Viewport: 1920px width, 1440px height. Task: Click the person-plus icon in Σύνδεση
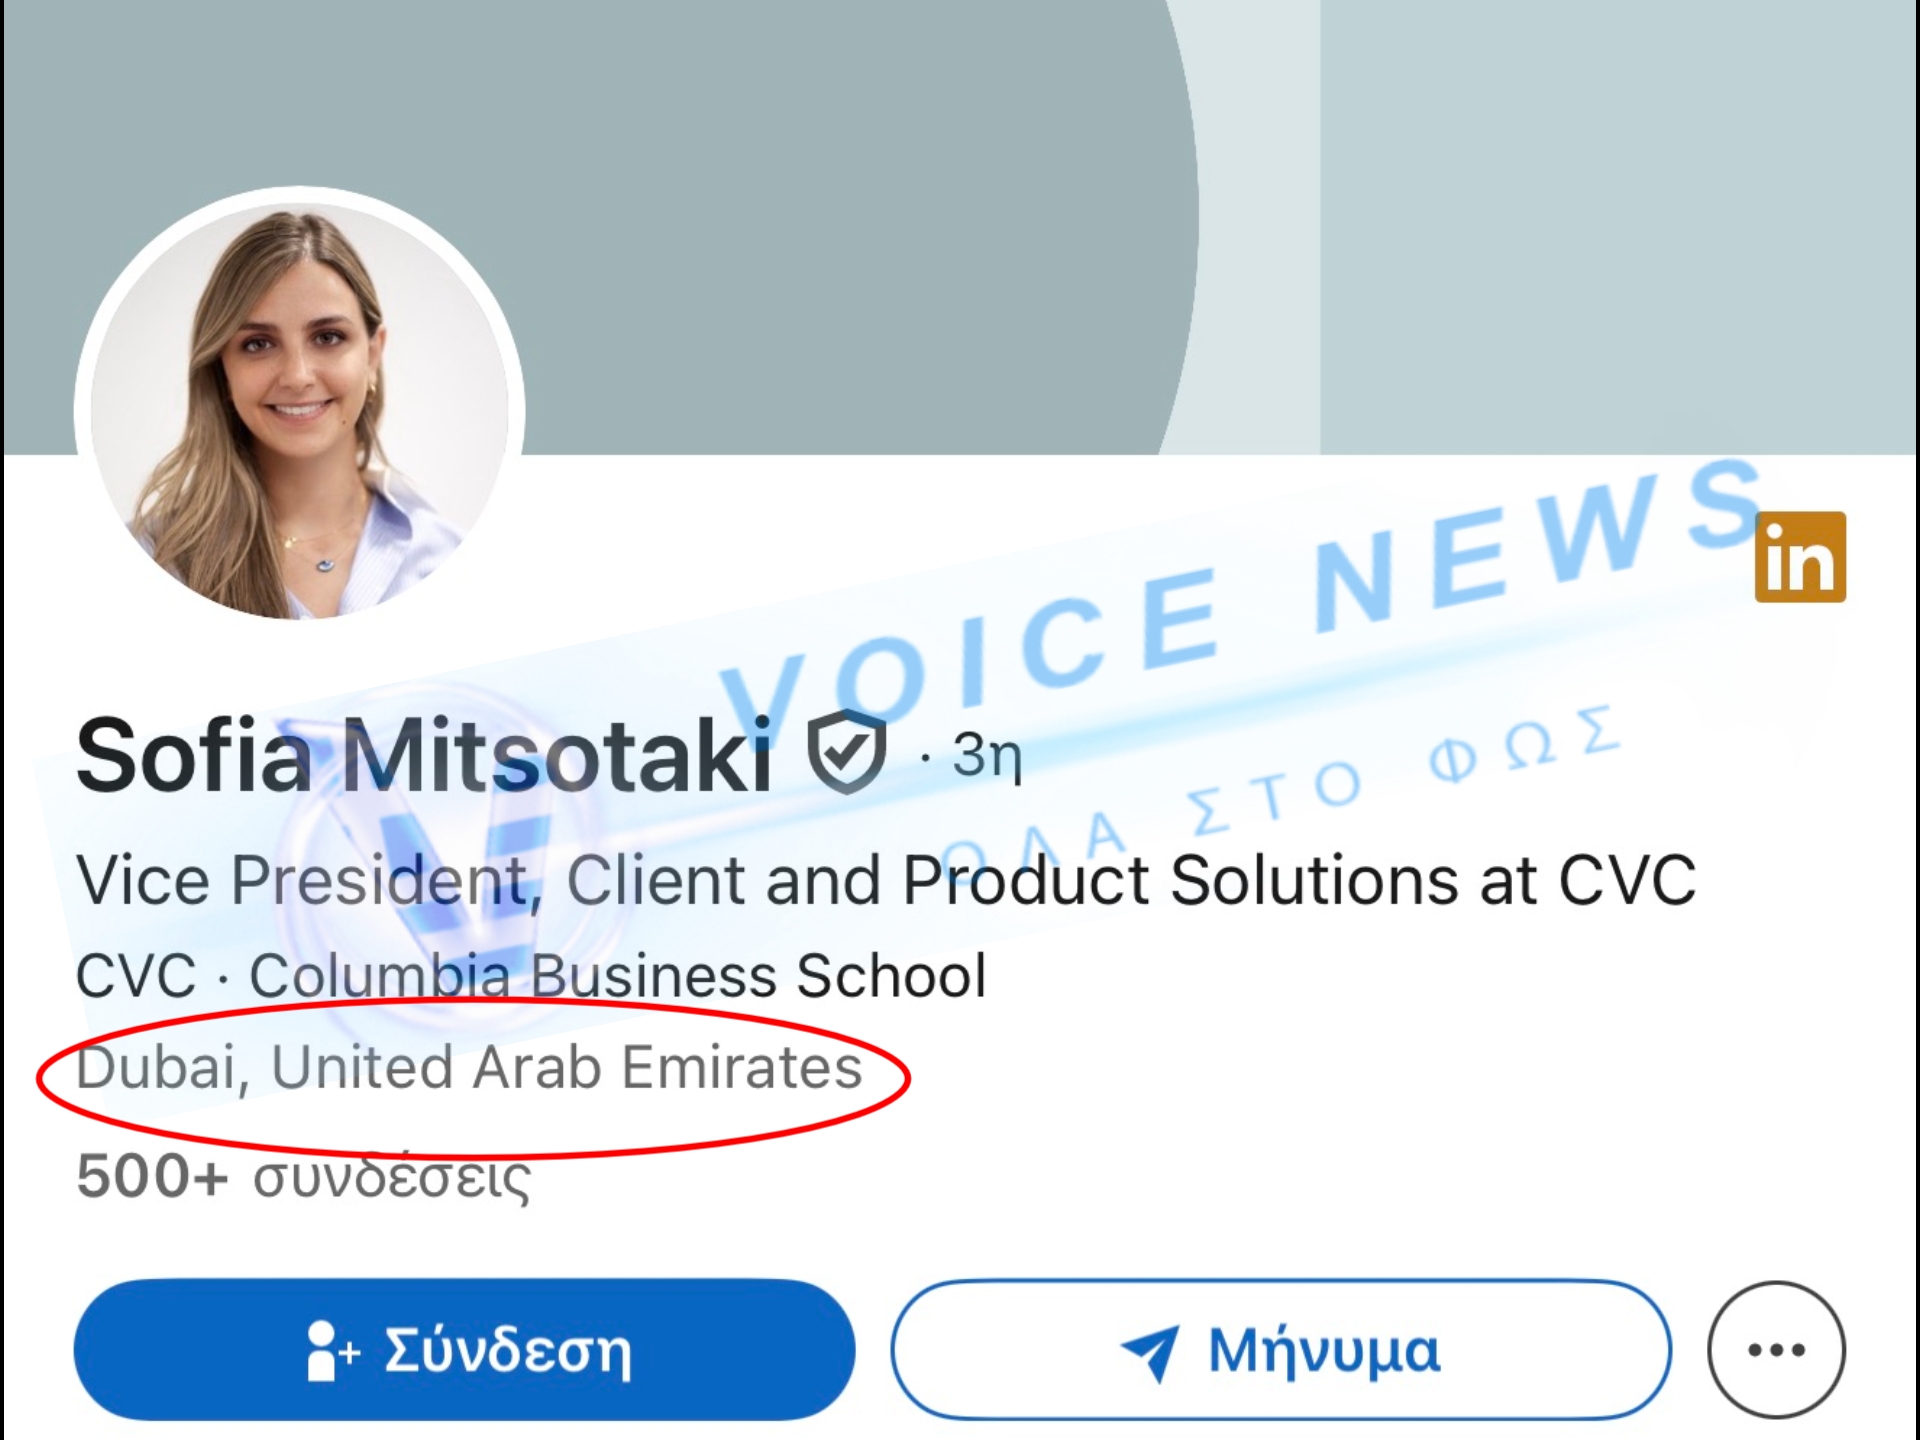pyautogui.click(x=331, y=1350)
